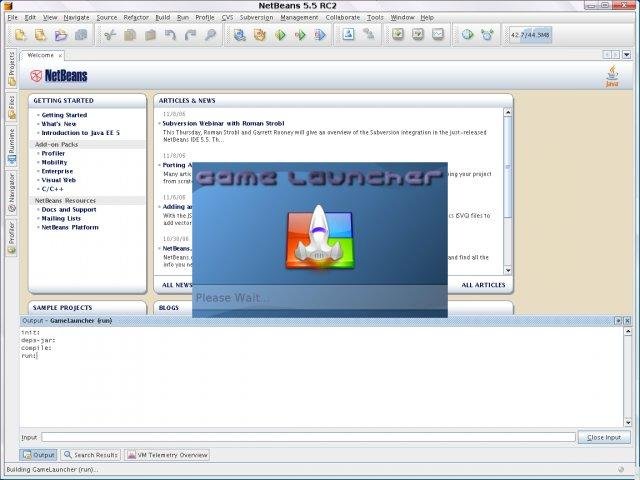
Task: Click the toolbar icon left of memory bar
Action: (x=487, y=34)
